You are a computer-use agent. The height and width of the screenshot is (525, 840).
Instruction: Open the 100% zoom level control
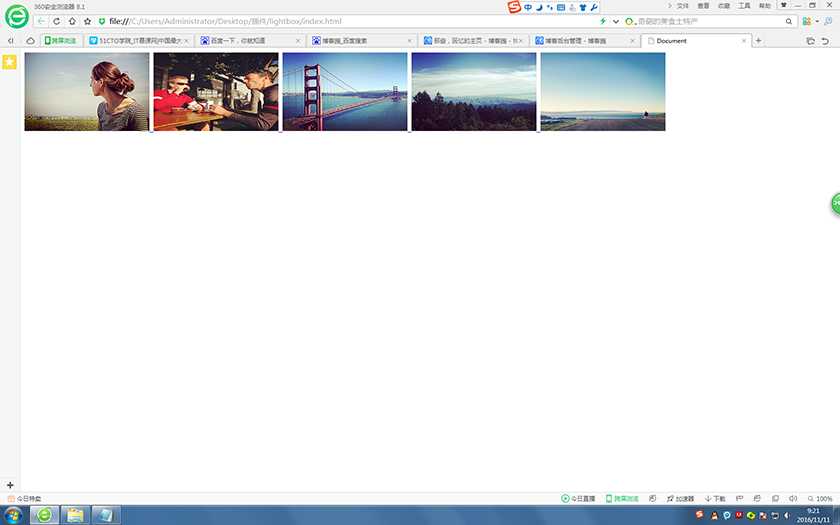(820, 498)
